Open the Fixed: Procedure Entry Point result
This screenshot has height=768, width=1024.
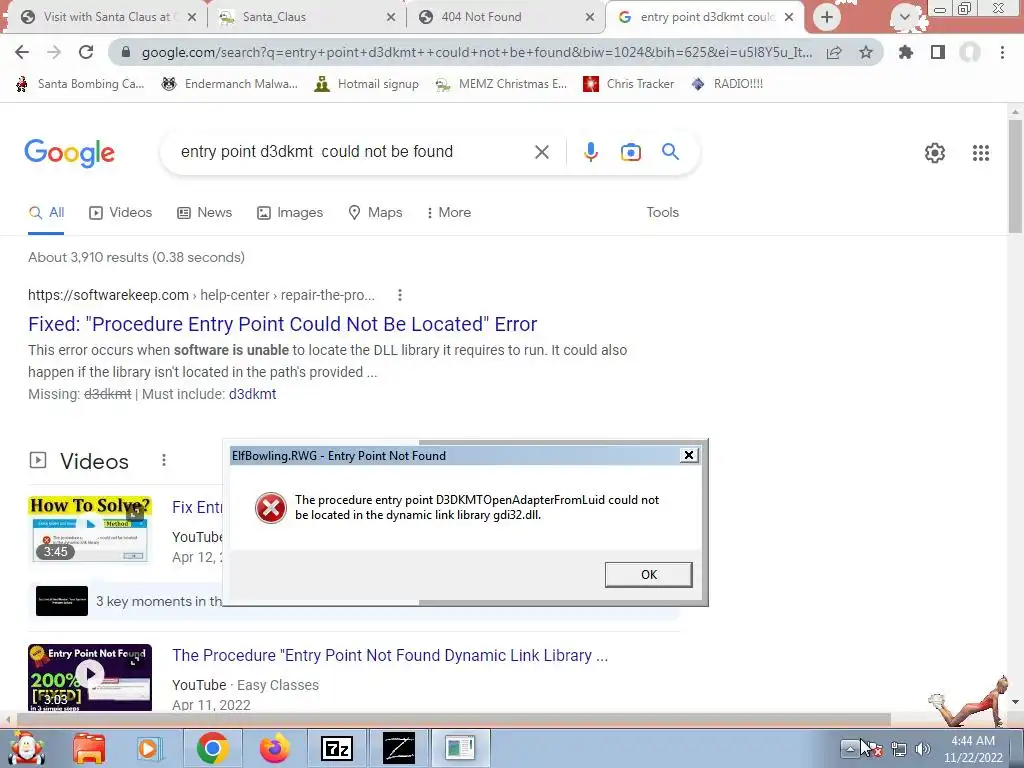pyautogui.click(x=283, y=324)
